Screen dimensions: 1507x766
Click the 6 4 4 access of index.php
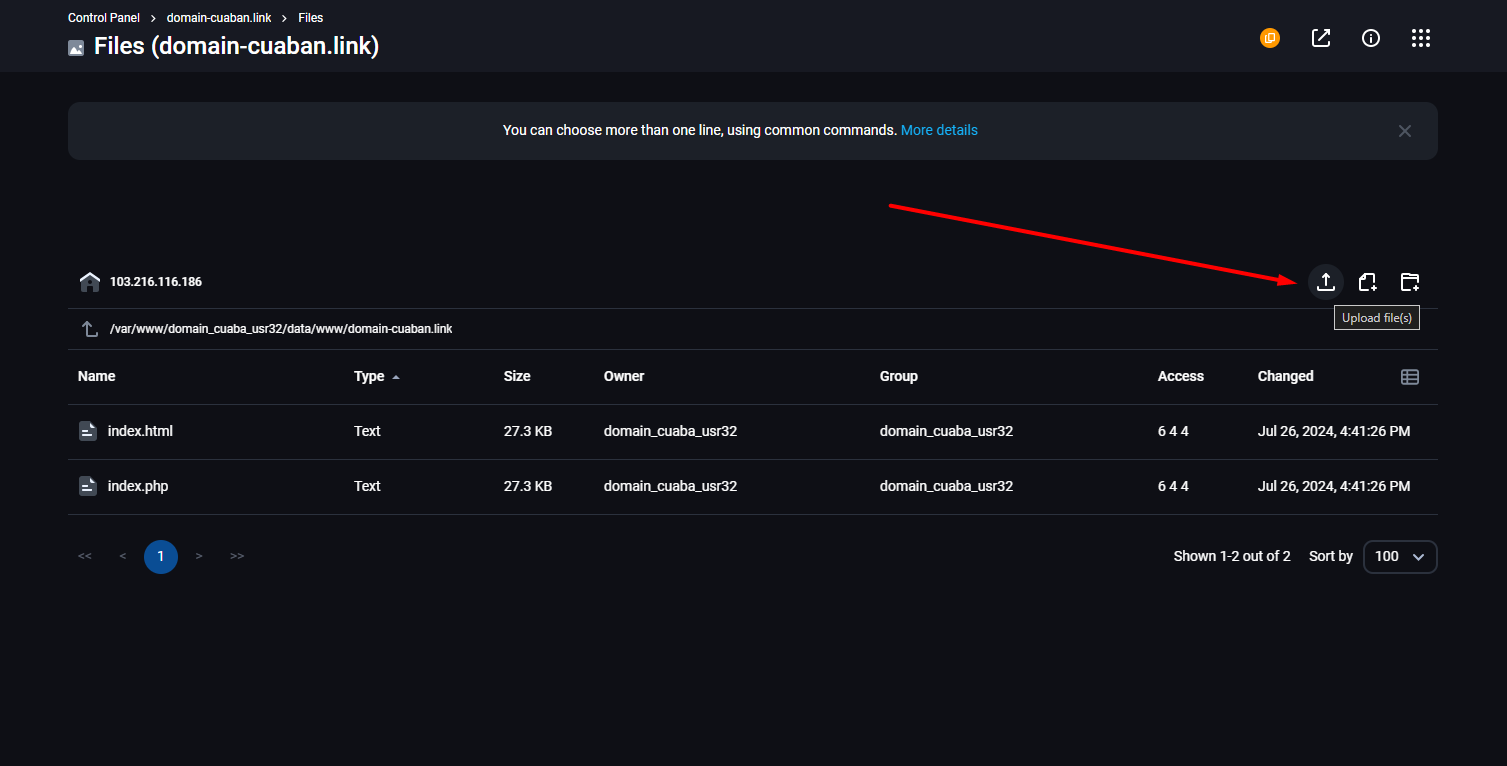click(1173, 486)
